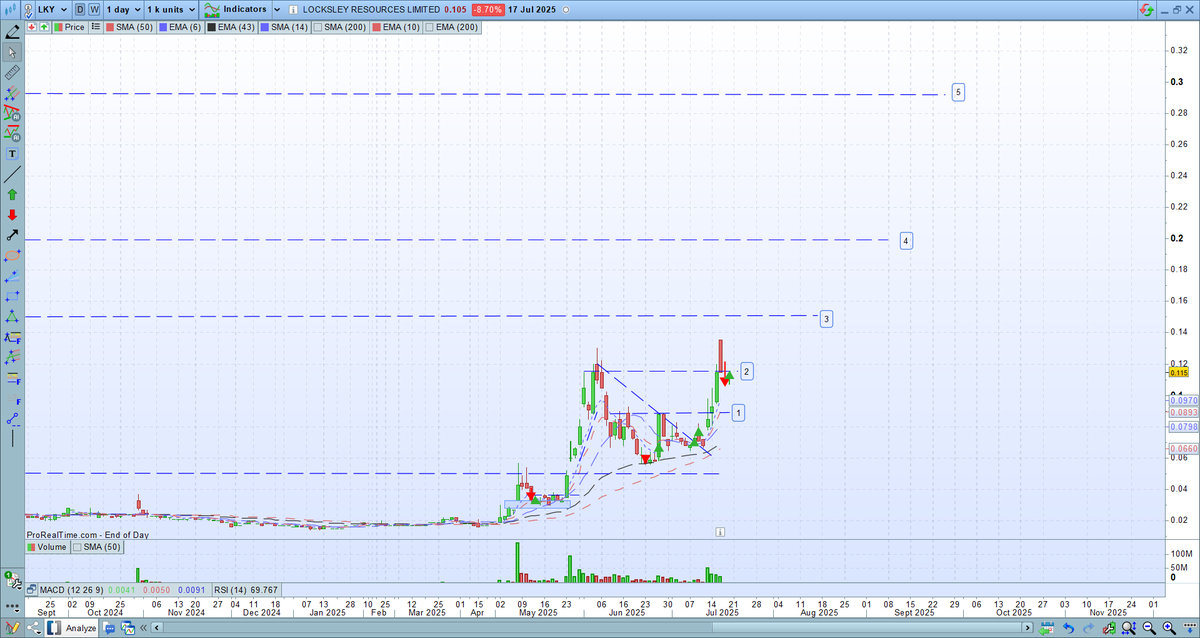Screen dimensions: 1200x638
Task: Select the black diagonal arrow tool
Action: (x=12, y=235)
